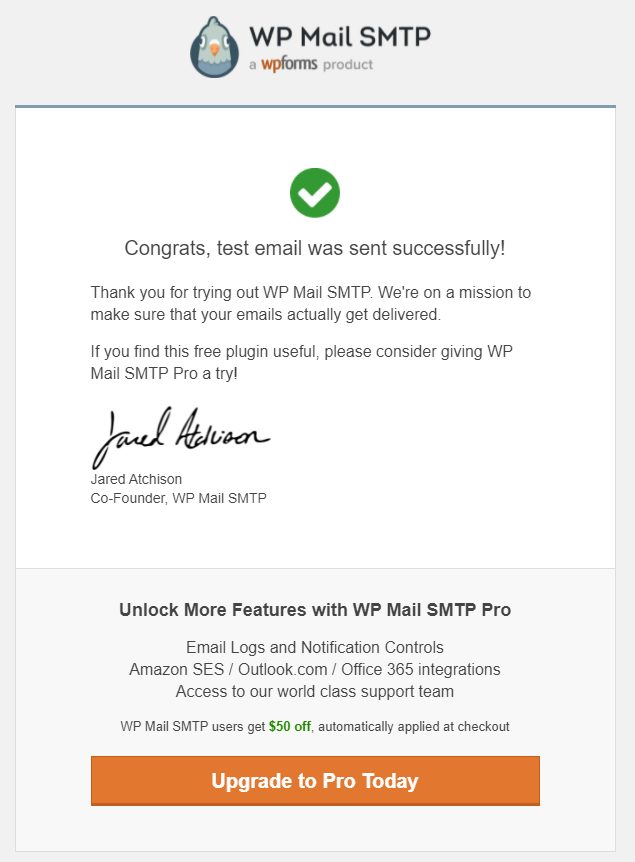This screenshot has height=862, width=635.
Task: Click the WP Mail SMTP pigeon mascot logo
Action: (214, 47)
